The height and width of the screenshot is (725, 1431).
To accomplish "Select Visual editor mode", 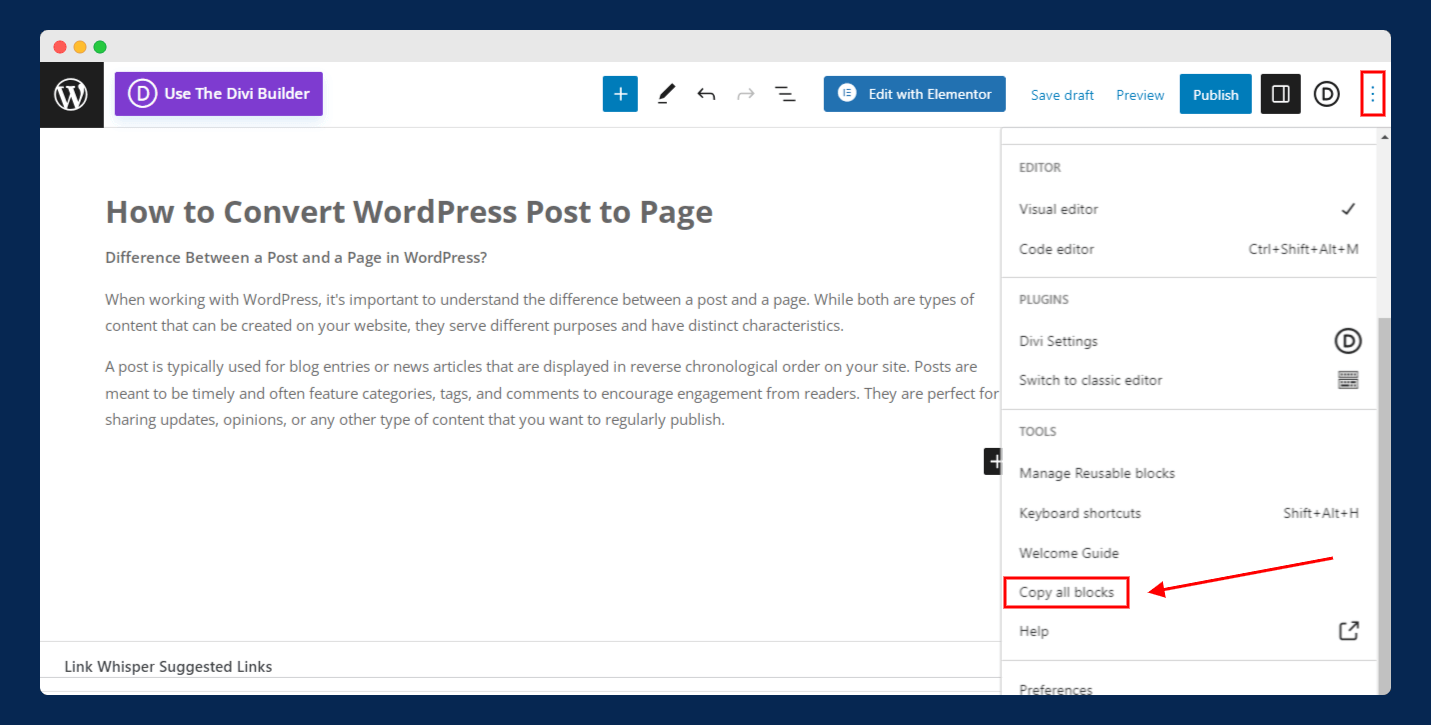I will point(1058,209).
